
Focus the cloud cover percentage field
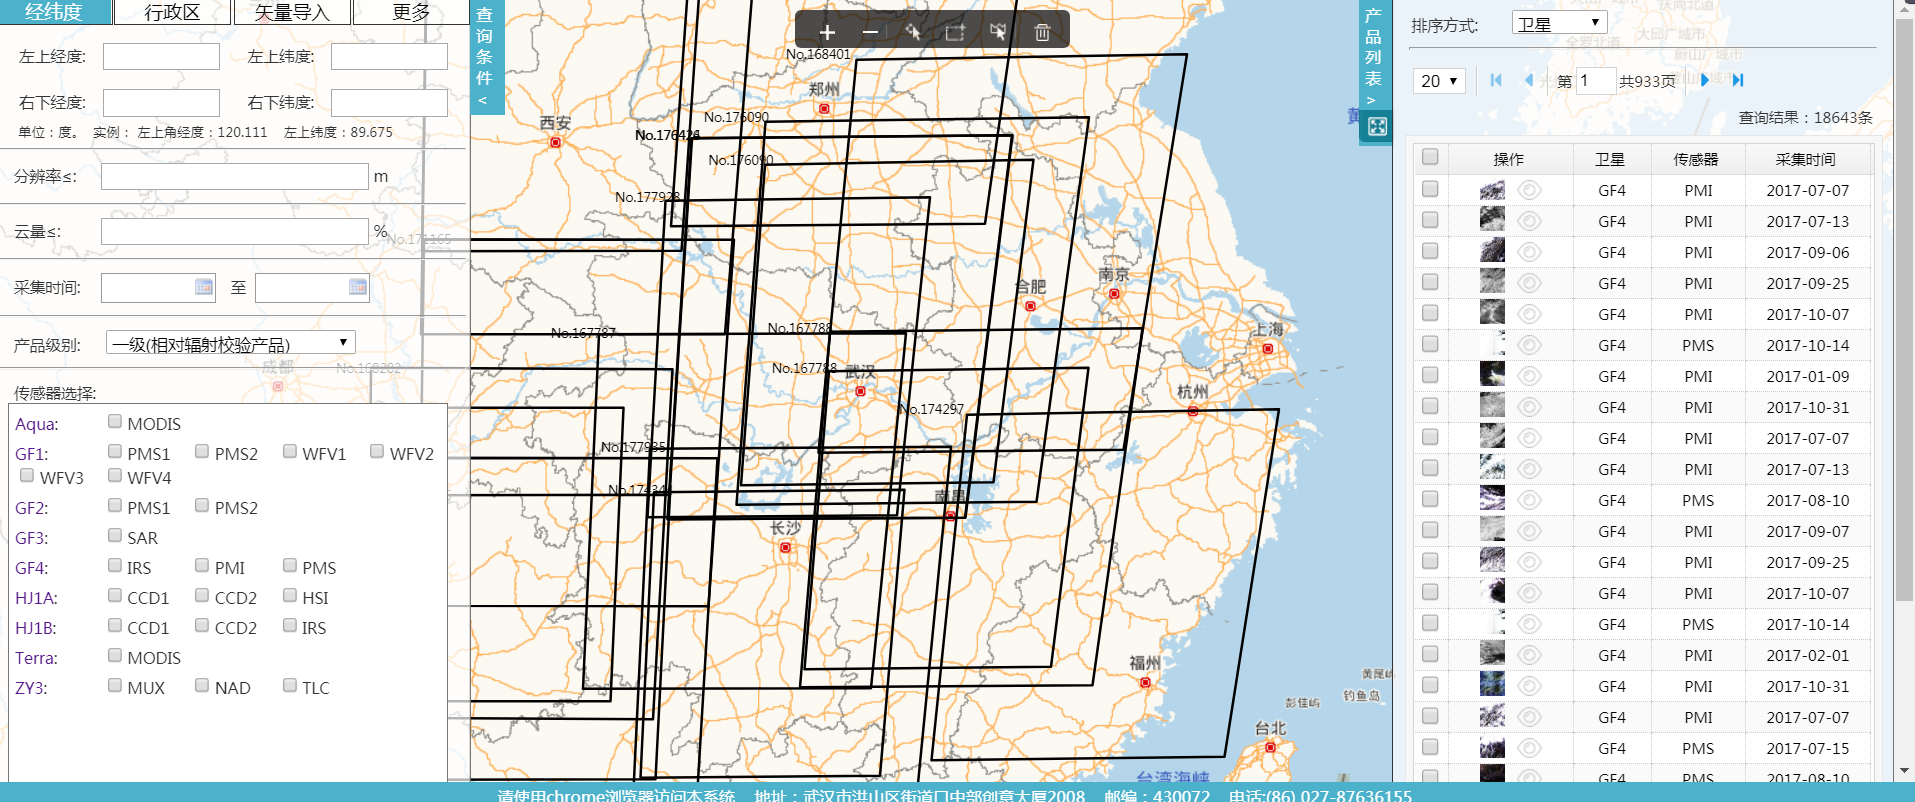(235, 231)
